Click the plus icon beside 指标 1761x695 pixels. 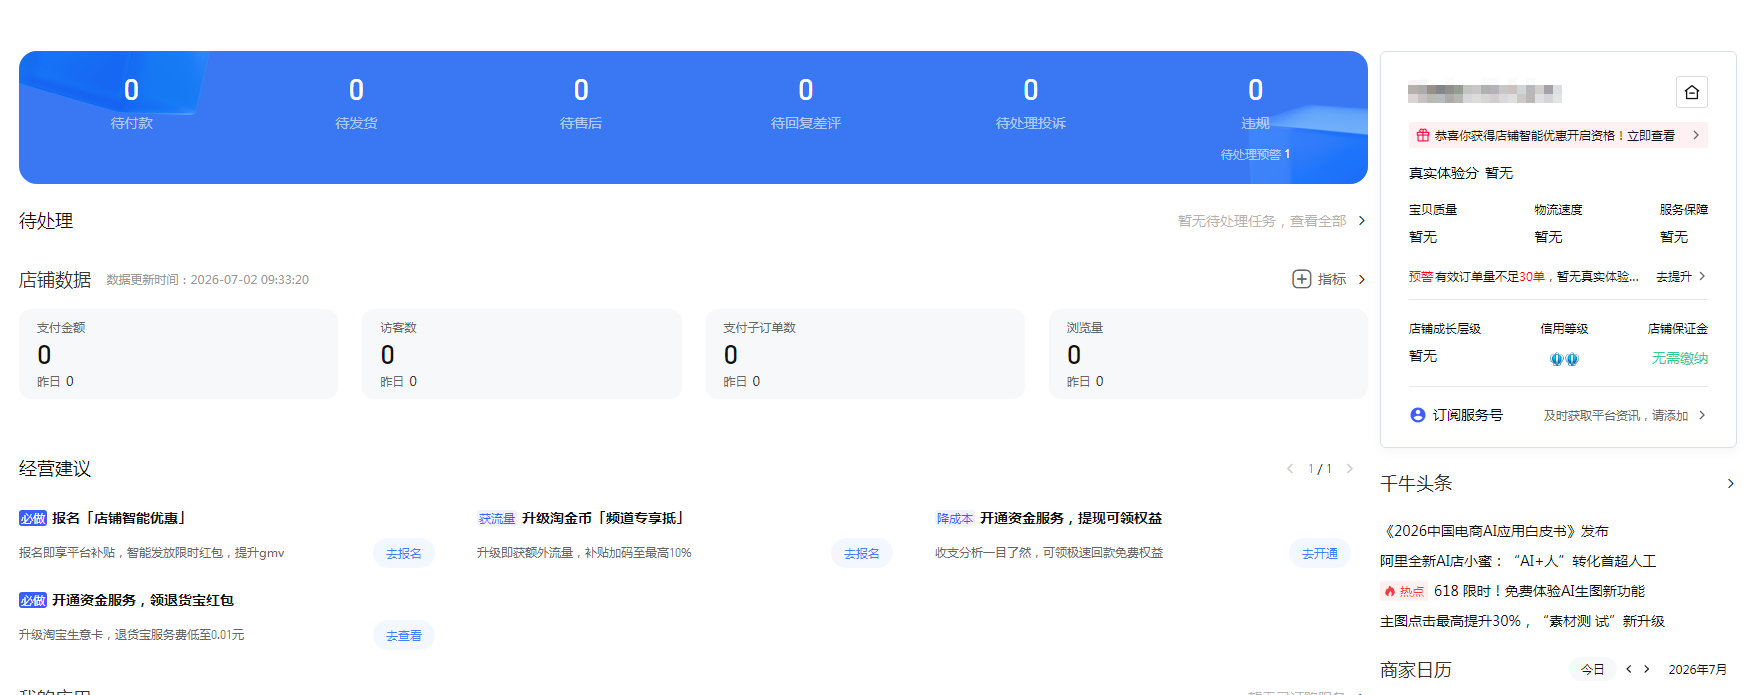pos(1301,279)
